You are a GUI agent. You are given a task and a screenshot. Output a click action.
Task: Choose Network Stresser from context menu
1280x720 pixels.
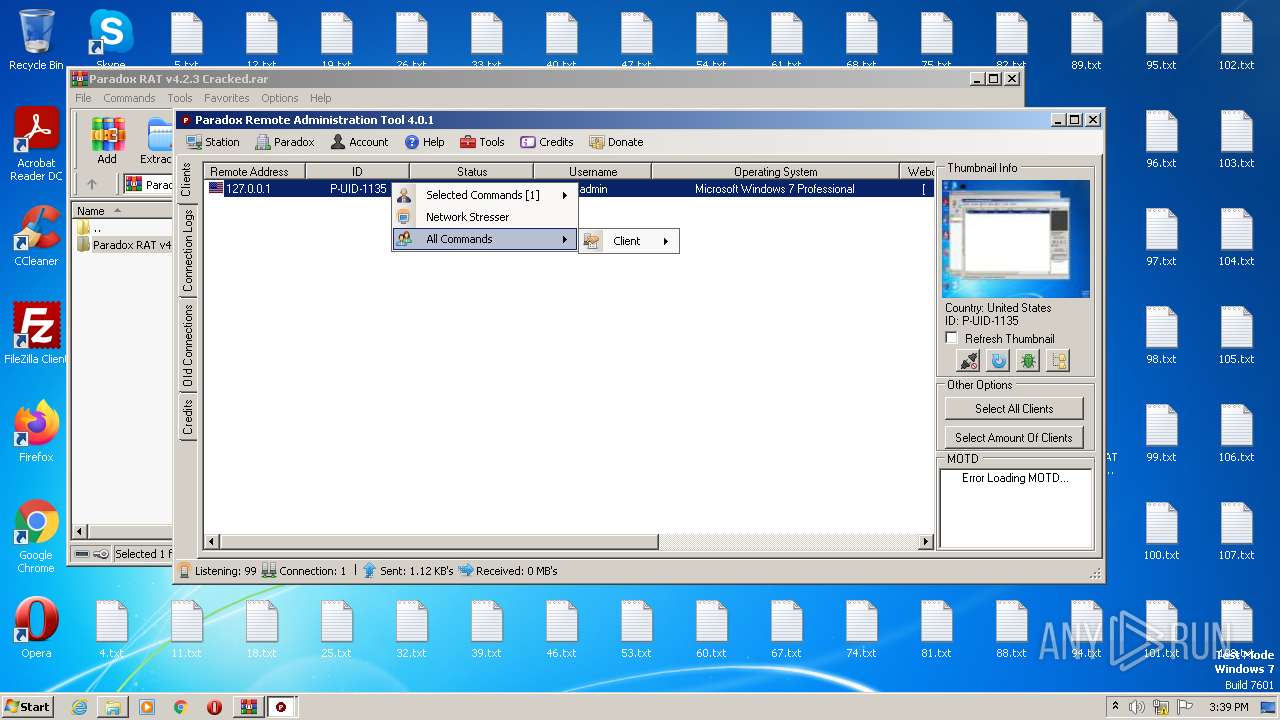coord(484,217)
